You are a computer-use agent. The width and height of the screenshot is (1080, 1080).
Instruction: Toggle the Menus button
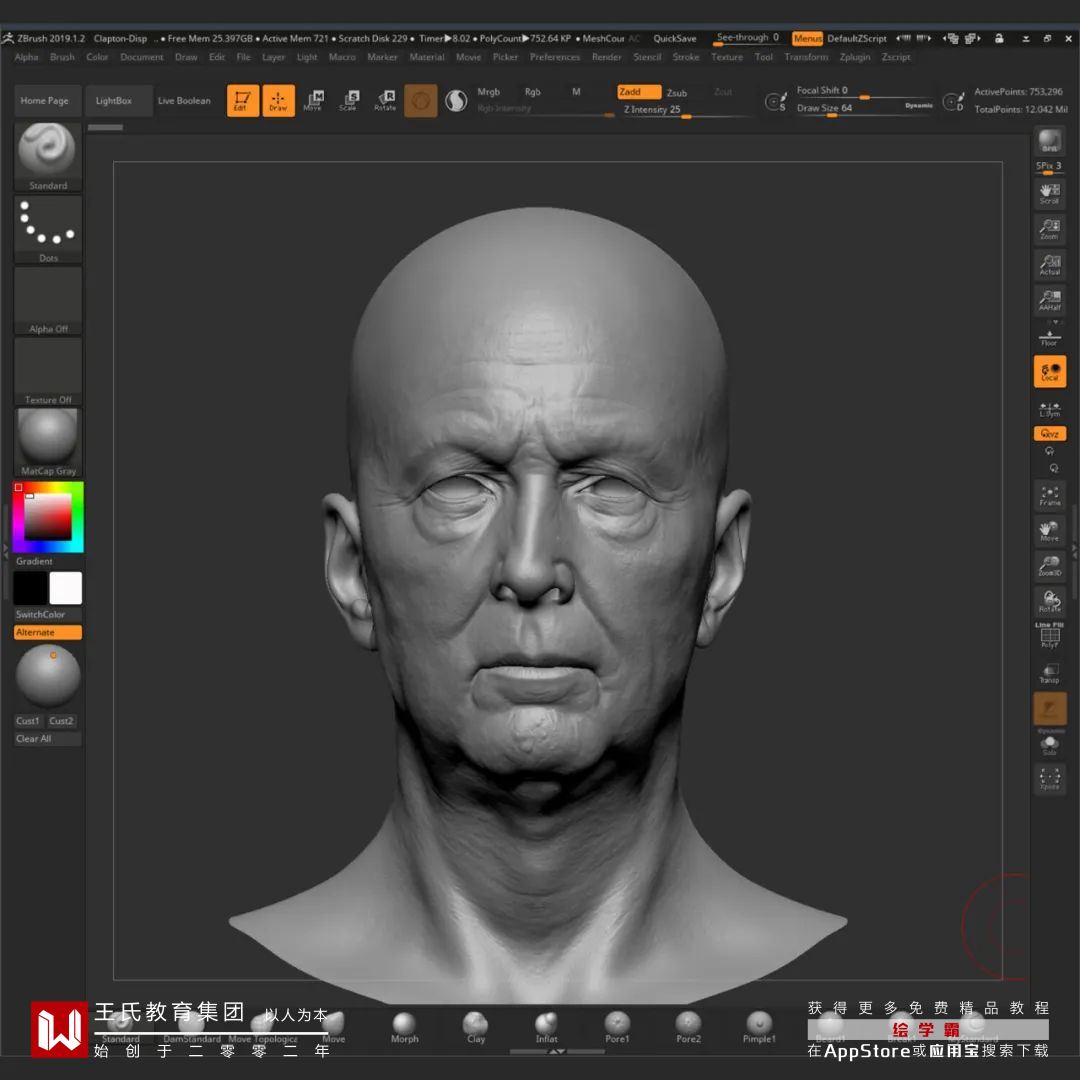(807, 39)
